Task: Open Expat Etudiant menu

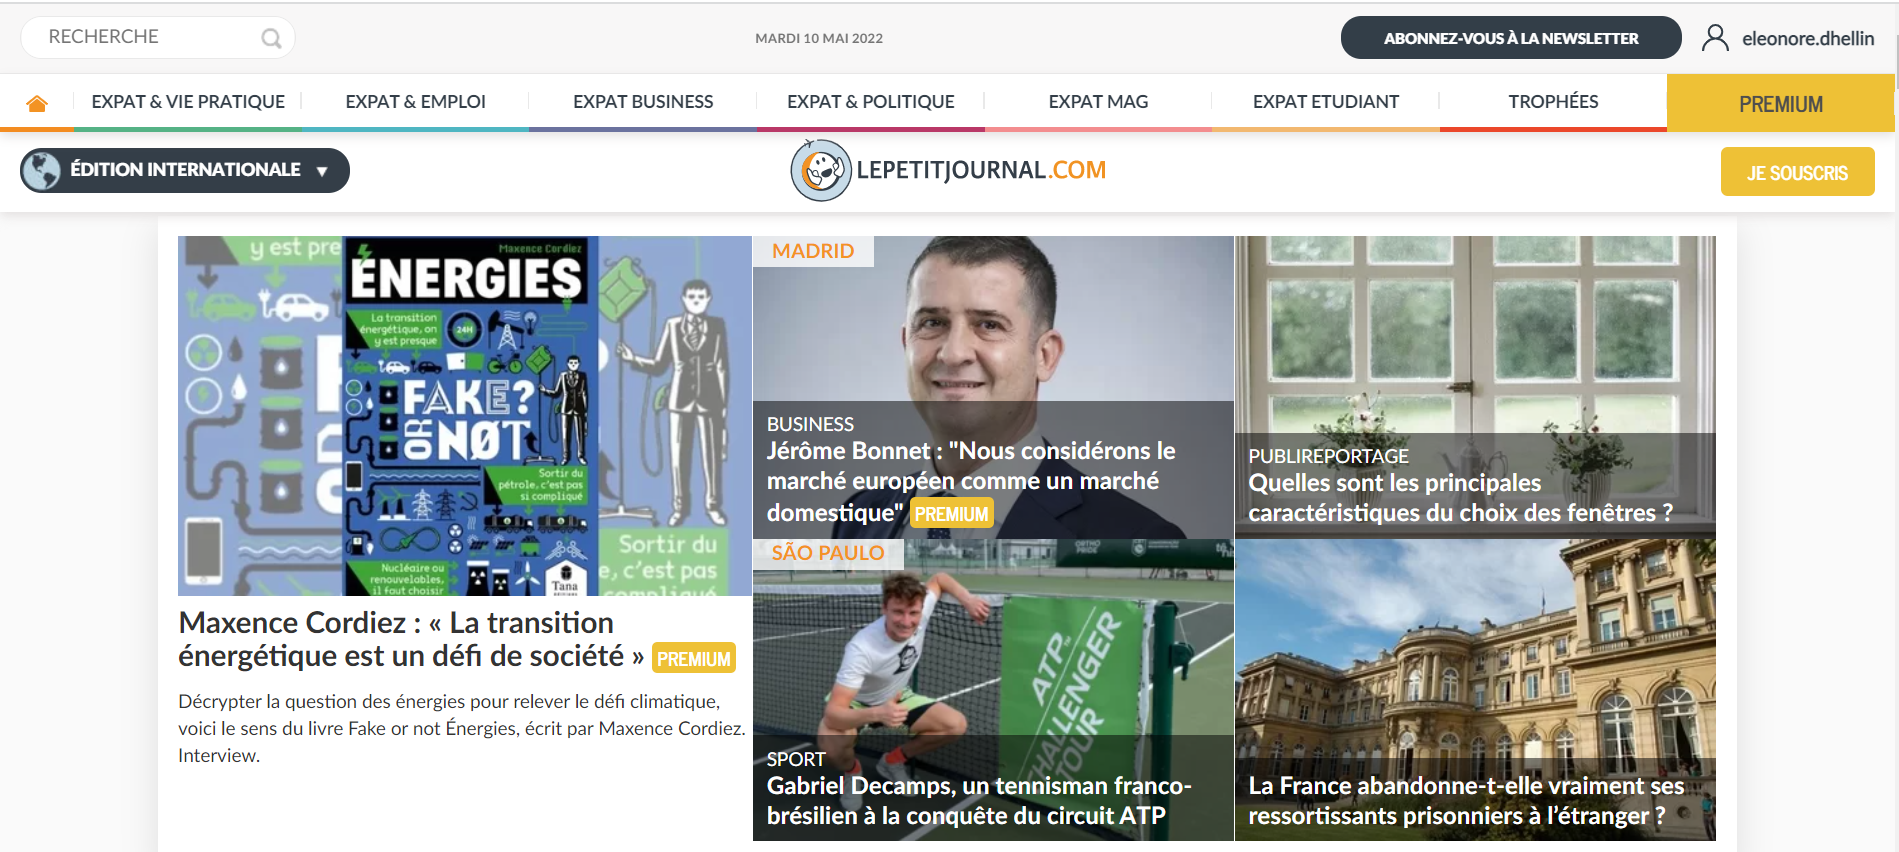Action: (x=1325, y=102)
